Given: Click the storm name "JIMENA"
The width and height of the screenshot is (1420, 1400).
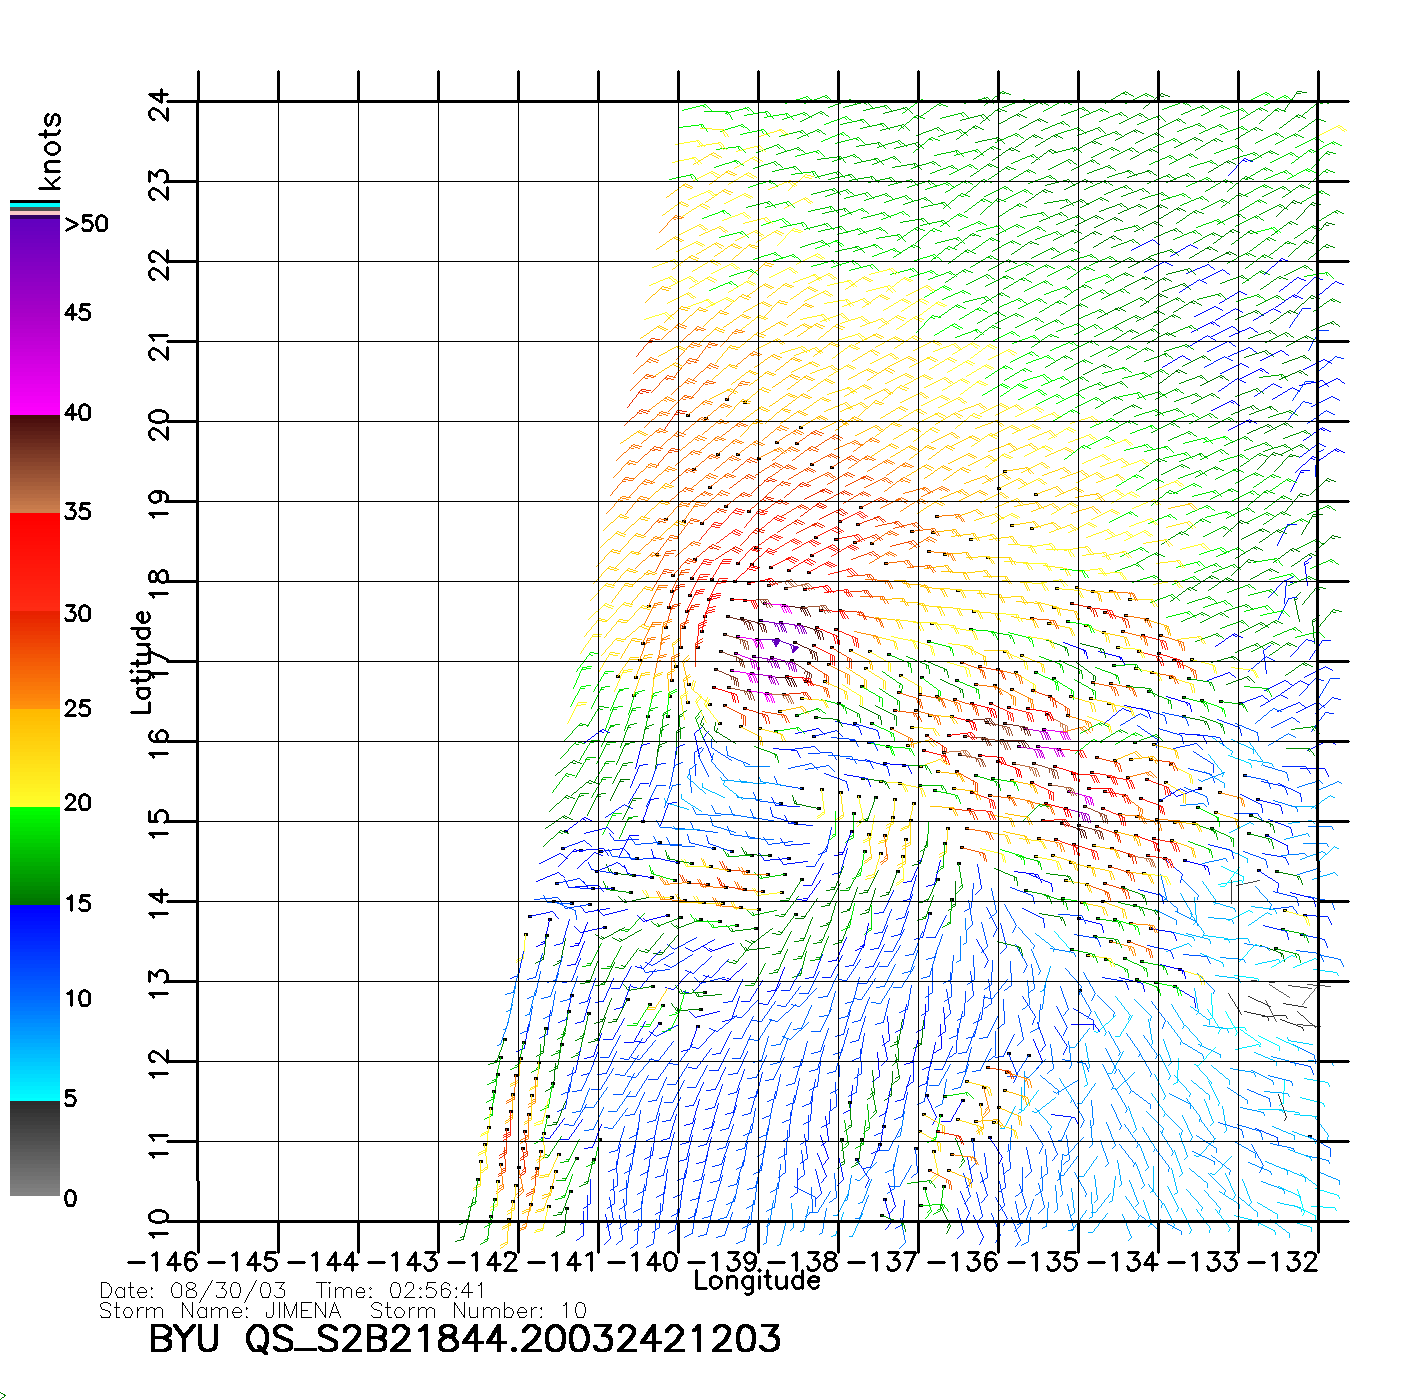Looking at the screenshot, I should coord(303,1311).
